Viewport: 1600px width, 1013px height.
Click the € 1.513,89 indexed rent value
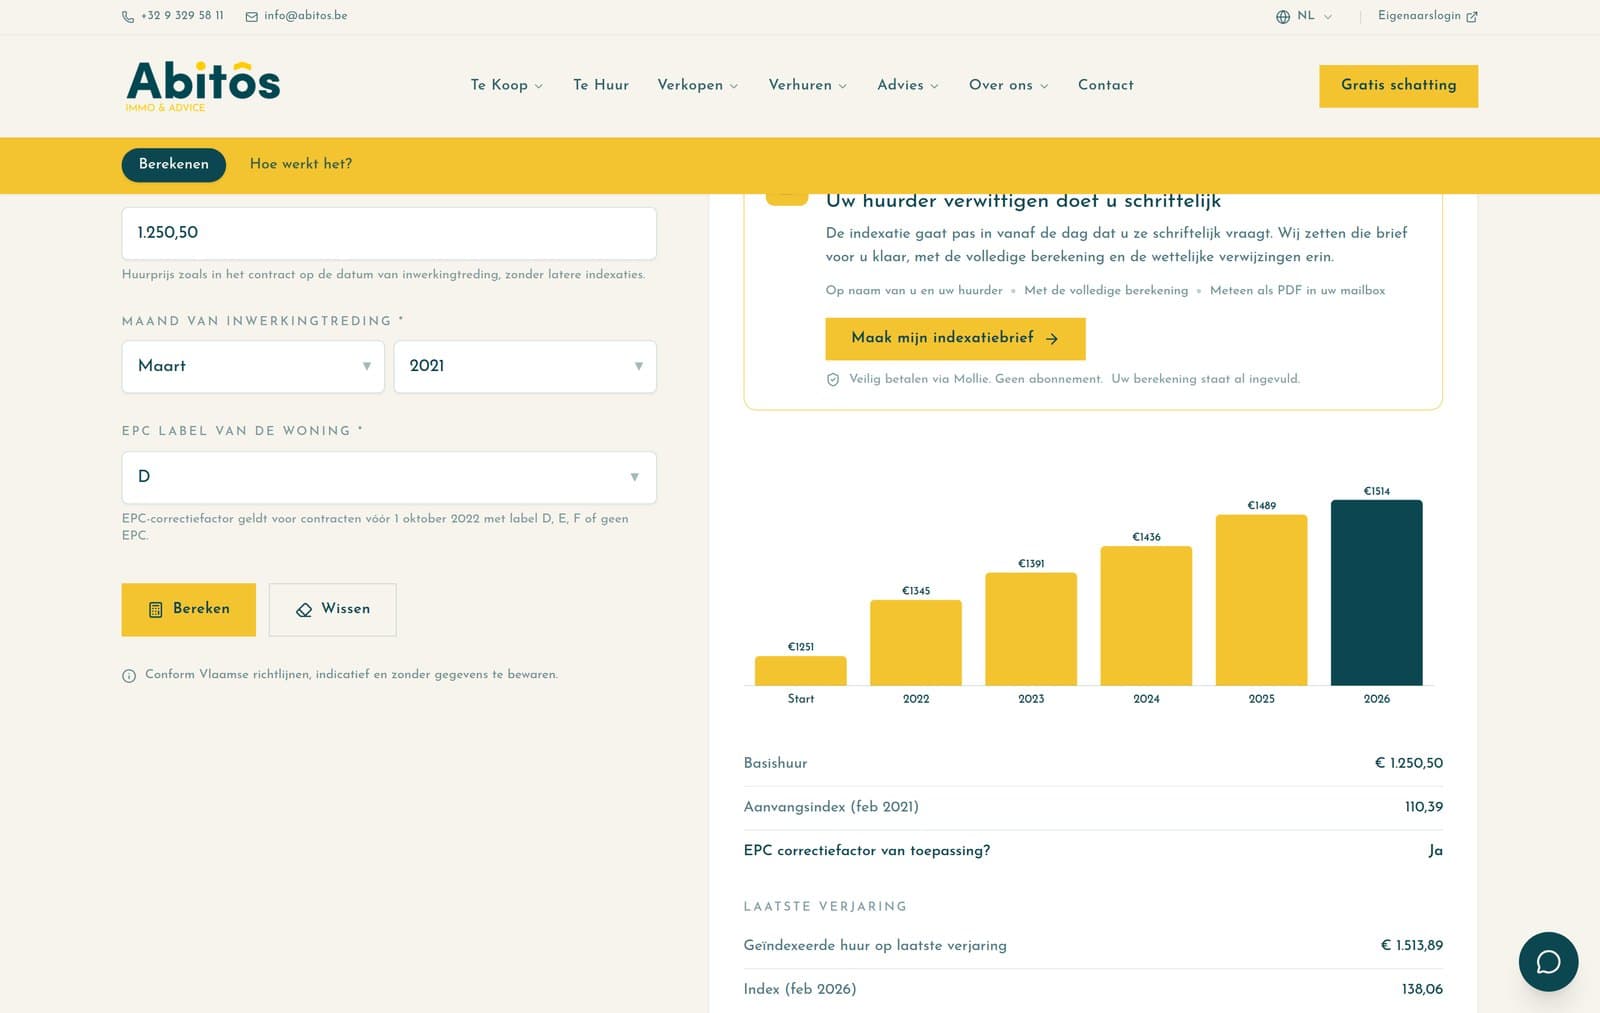point(1412,946)
